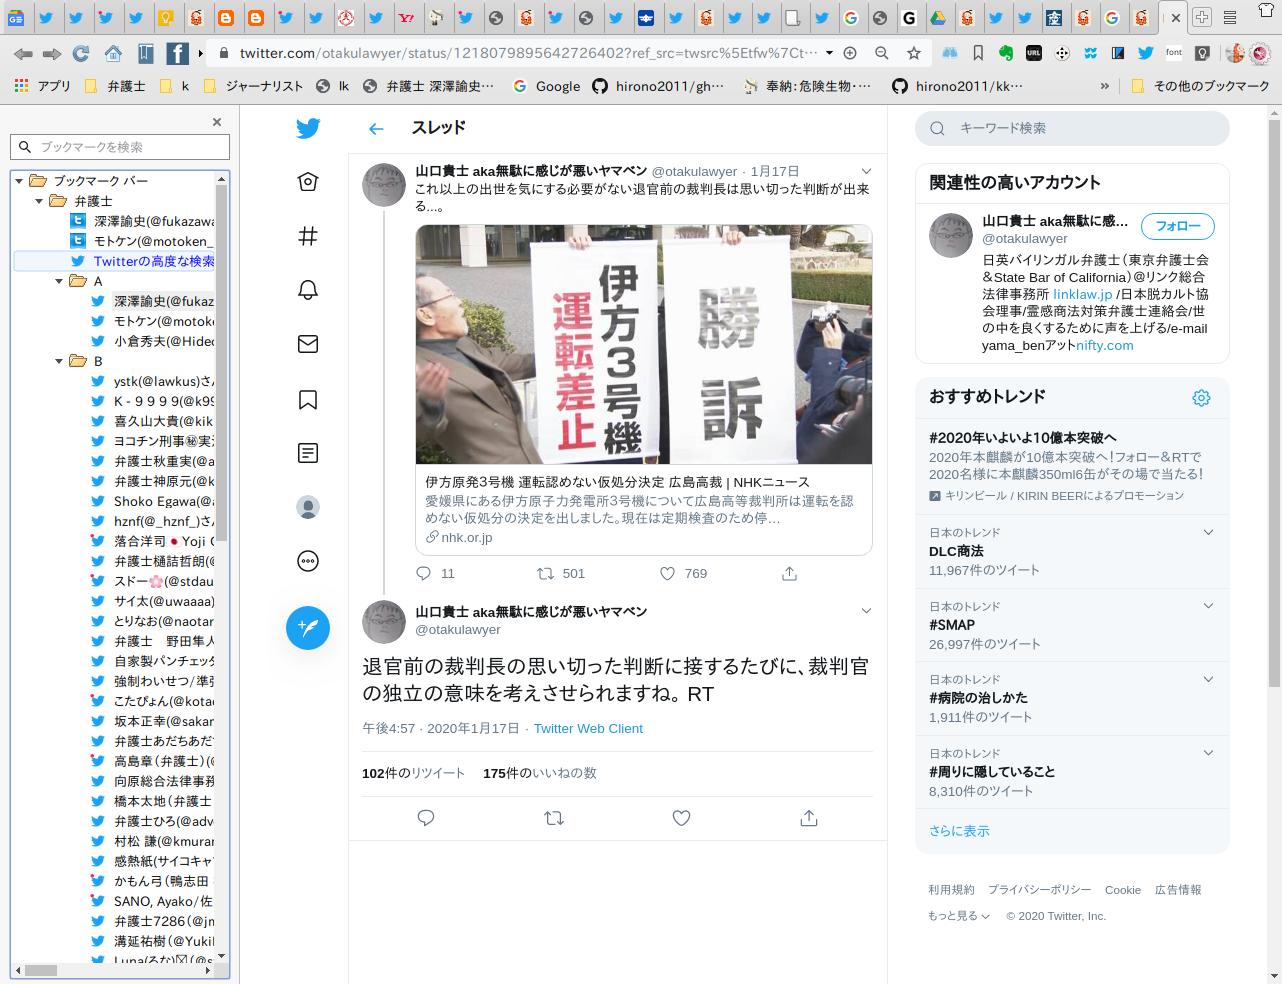Screen dimensions: 1282x984
Task: Click the back arrow next to スレッド
Action: click(376, 128)
